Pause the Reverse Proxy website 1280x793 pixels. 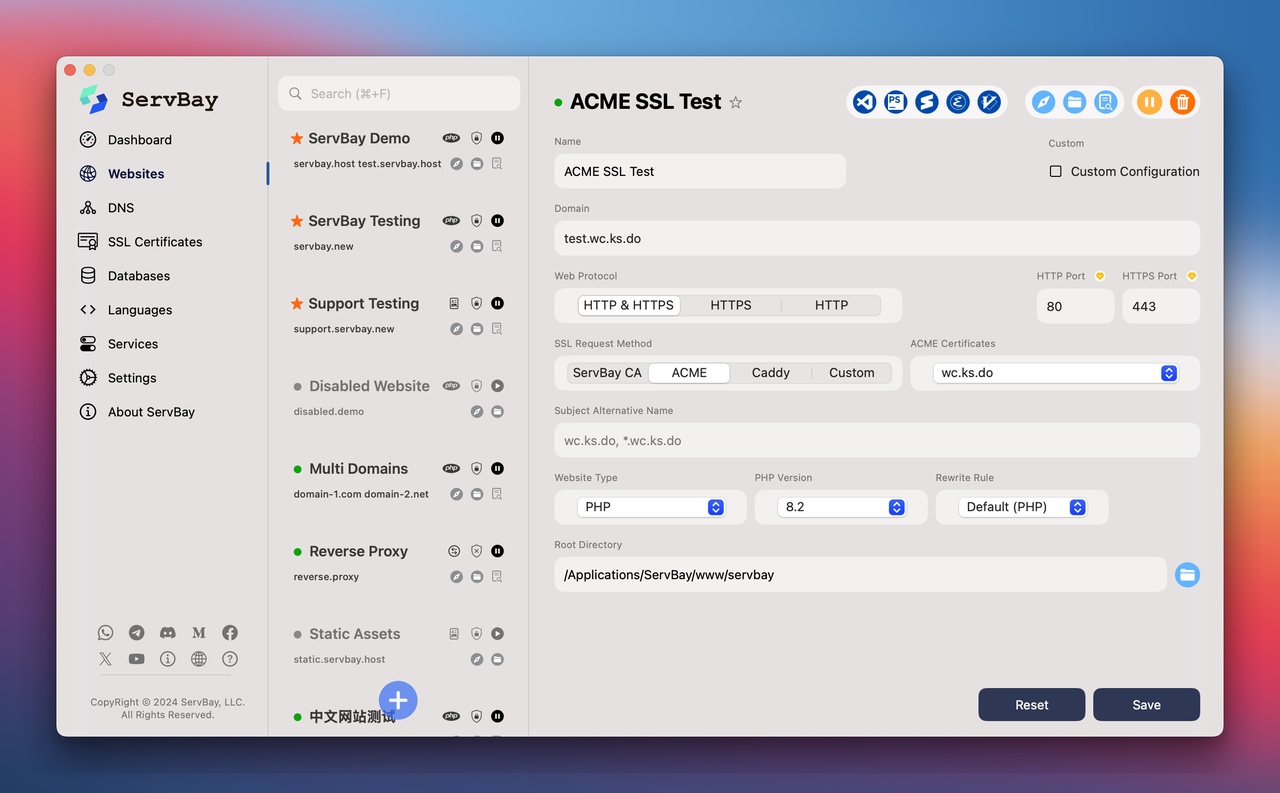click(497, 551)
